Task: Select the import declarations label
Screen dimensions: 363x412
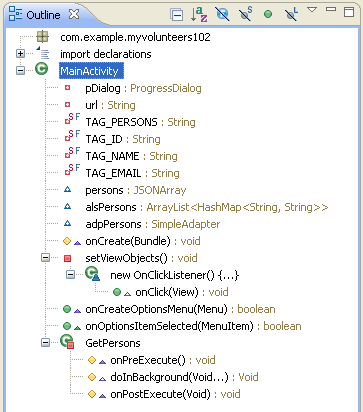Action: [x=106, y=54]
